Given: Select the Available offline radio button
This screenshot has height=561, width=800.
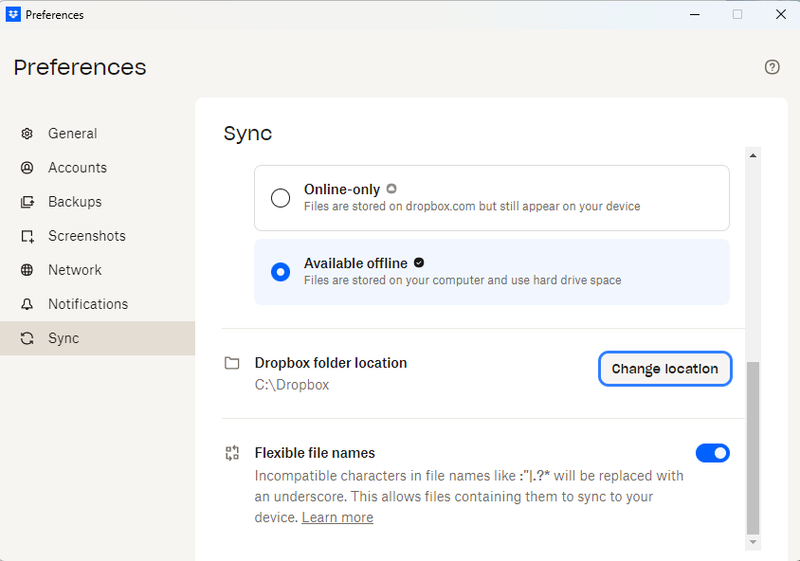Looking at the screenshot, I should (x=281, y=272).
